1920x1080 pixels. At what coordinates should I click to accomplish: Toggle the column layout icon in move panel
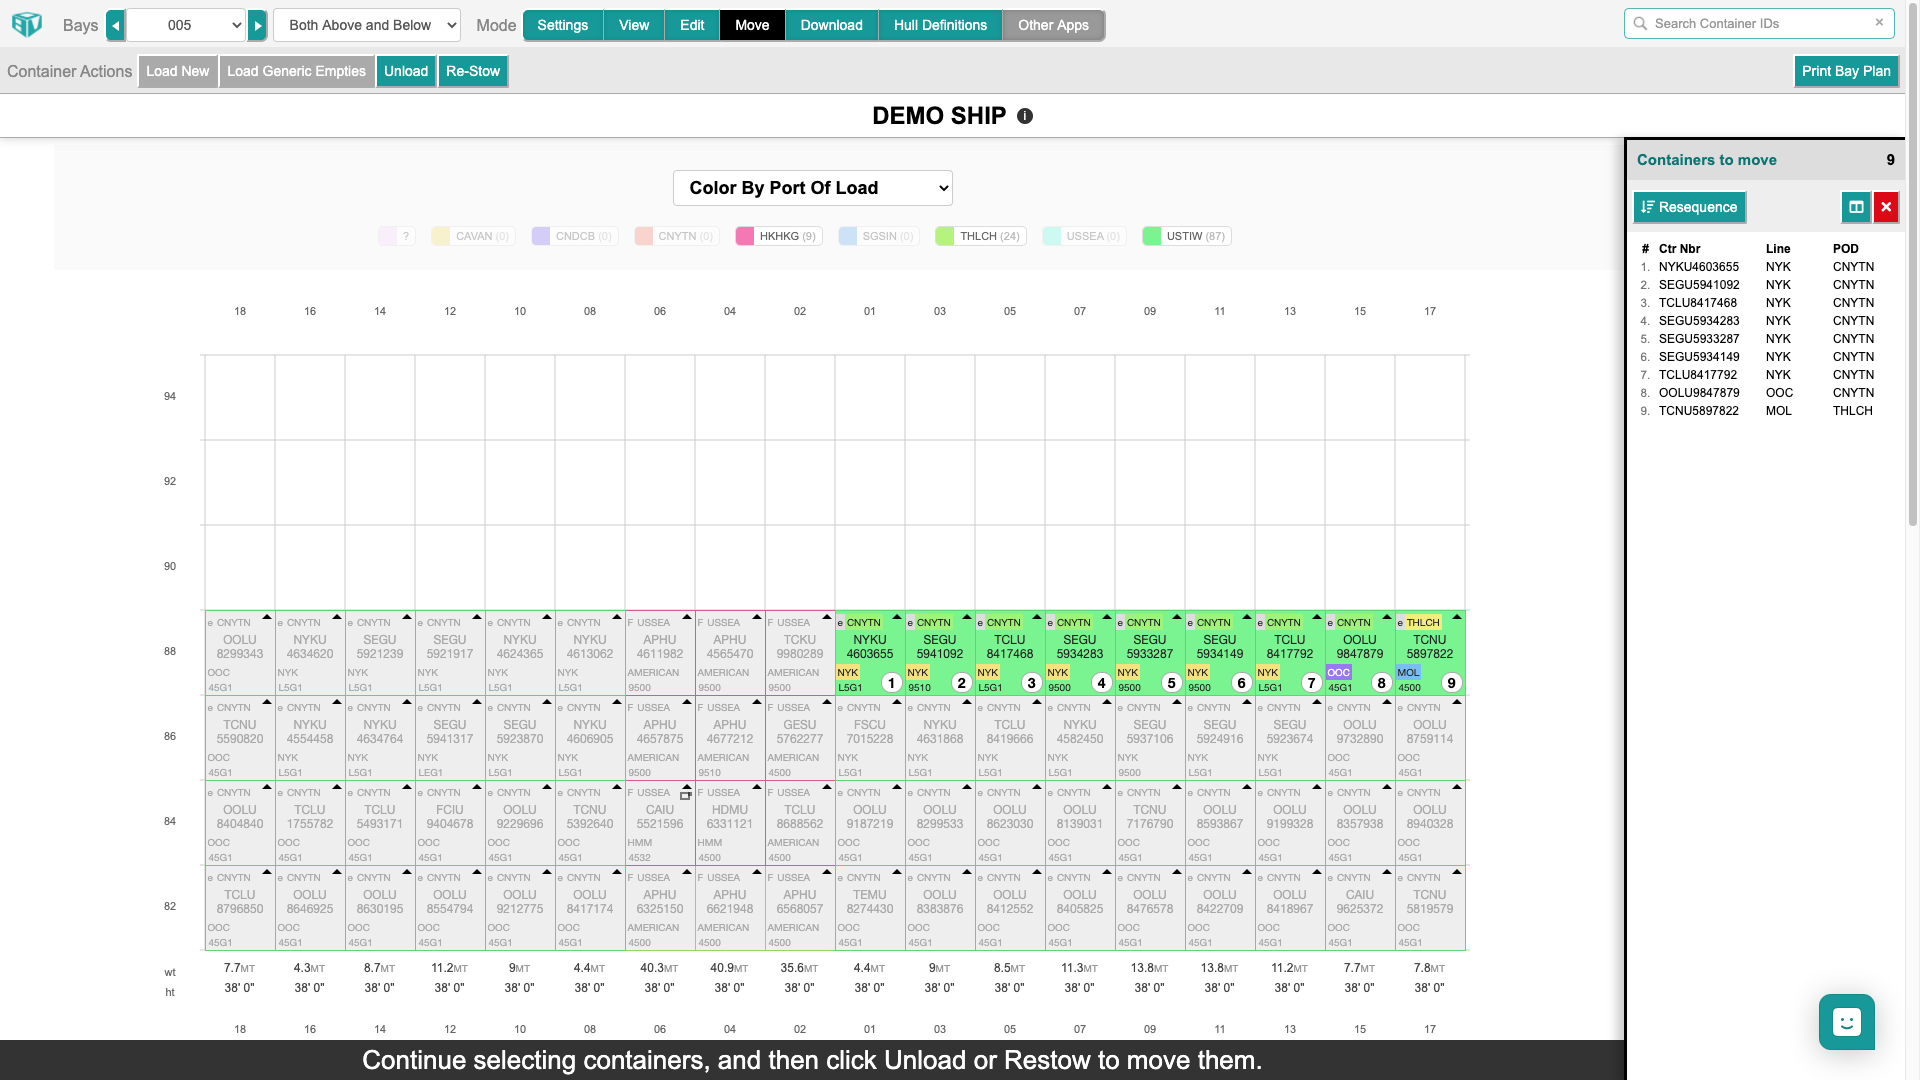1856,207
